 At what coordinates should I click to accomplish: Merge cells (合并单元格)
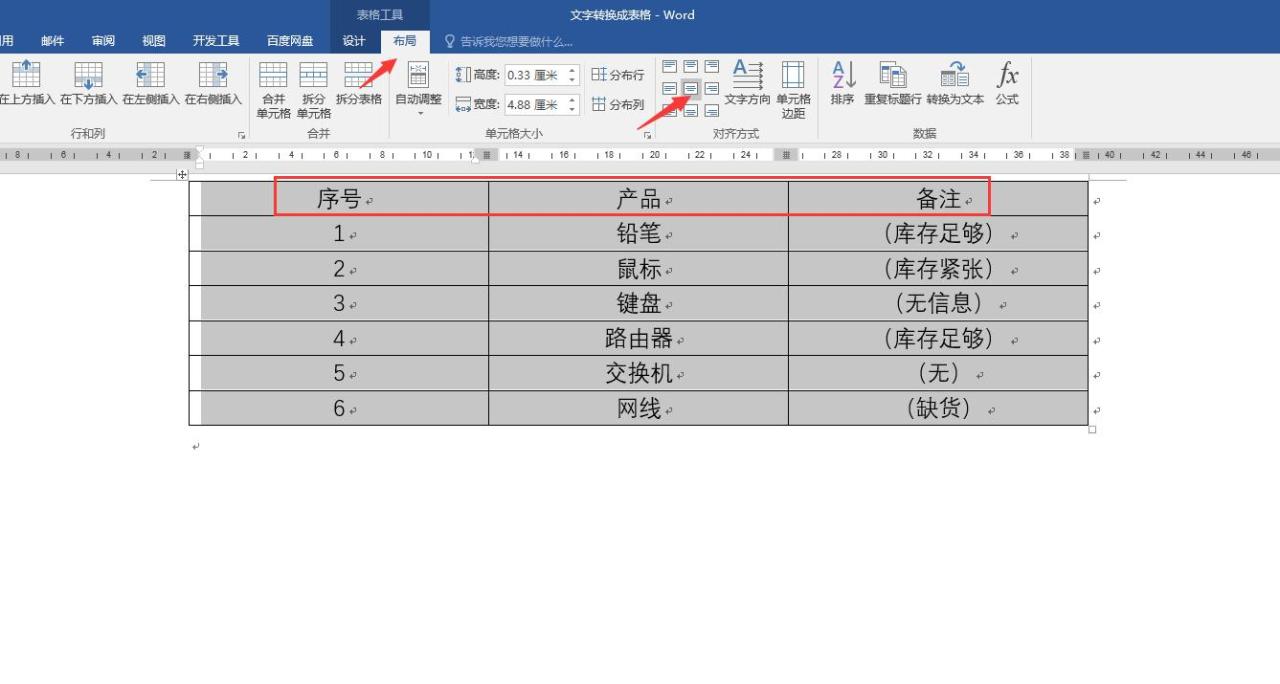(x=273, y=90)
